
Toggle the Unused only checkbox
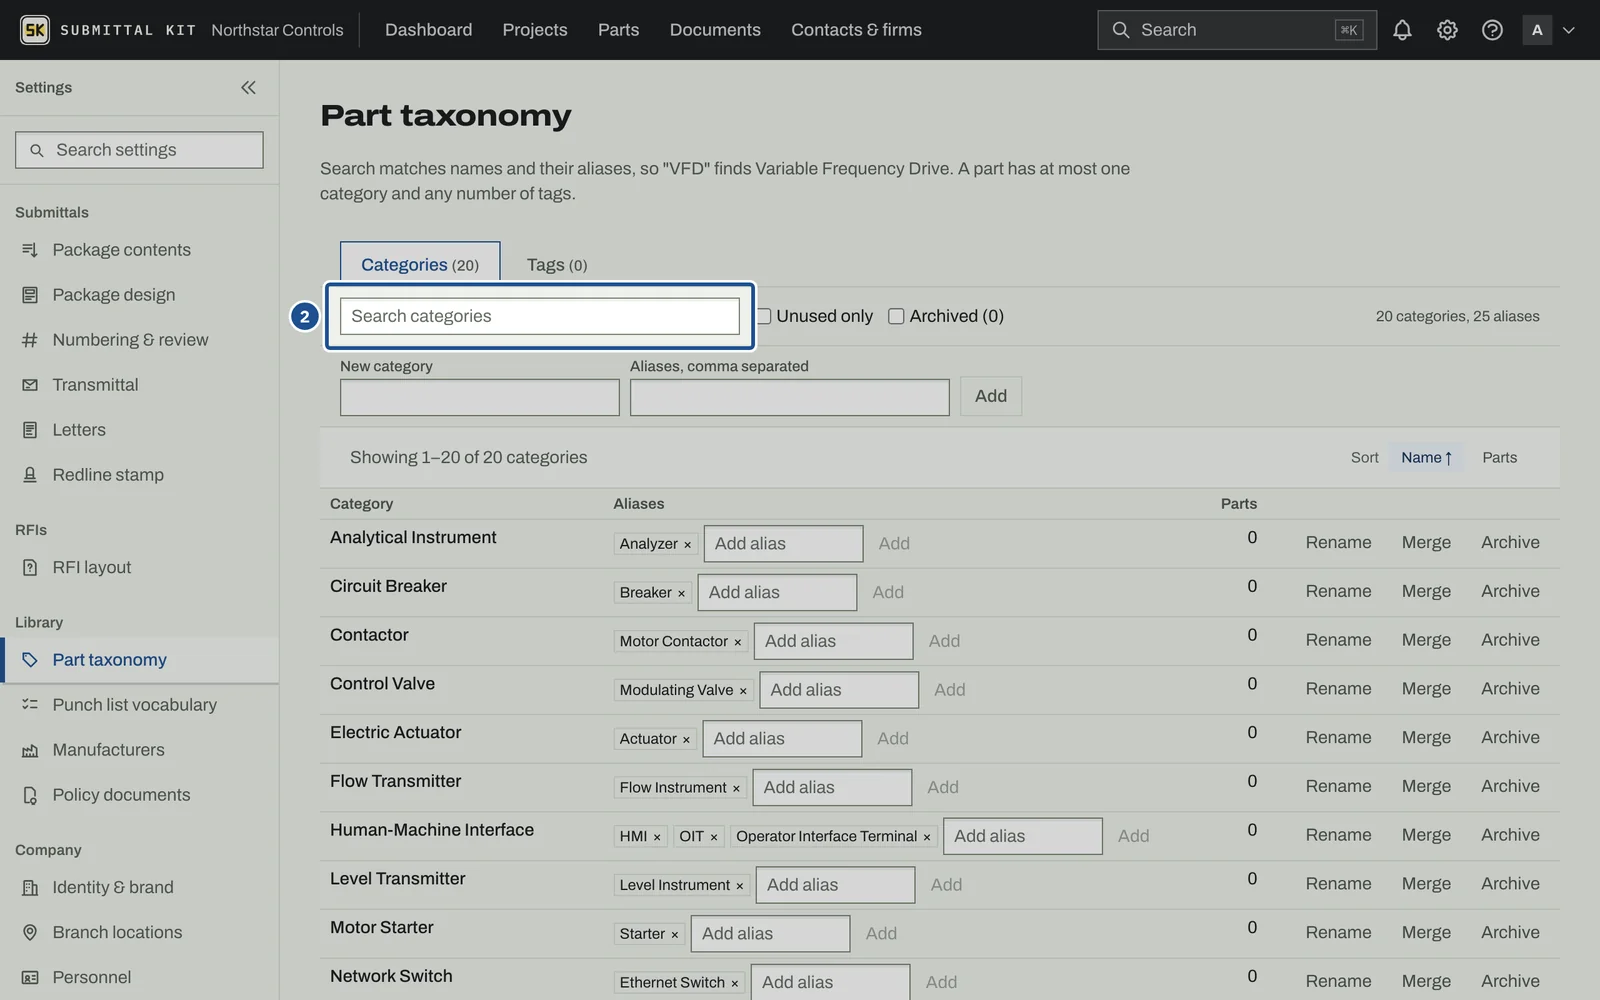[x=763, y=316]
